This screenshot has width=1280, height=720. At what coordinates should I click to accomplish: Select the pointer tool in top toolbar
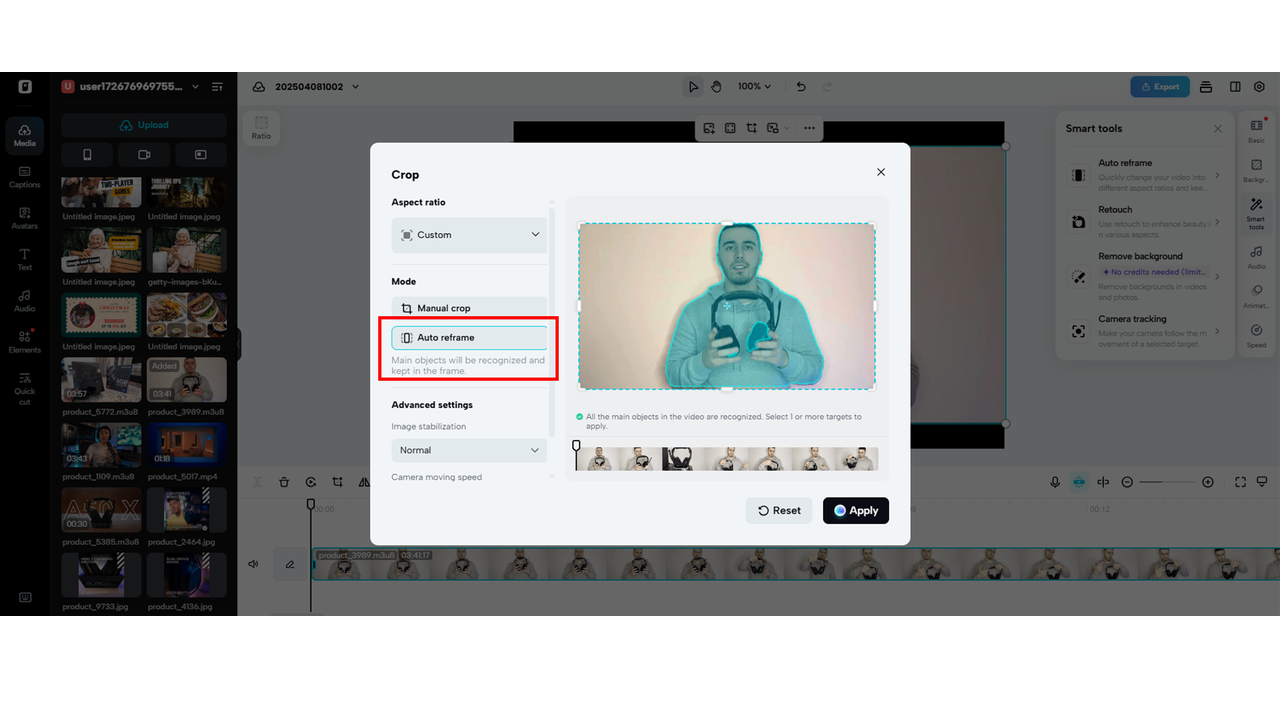(693, 87)
